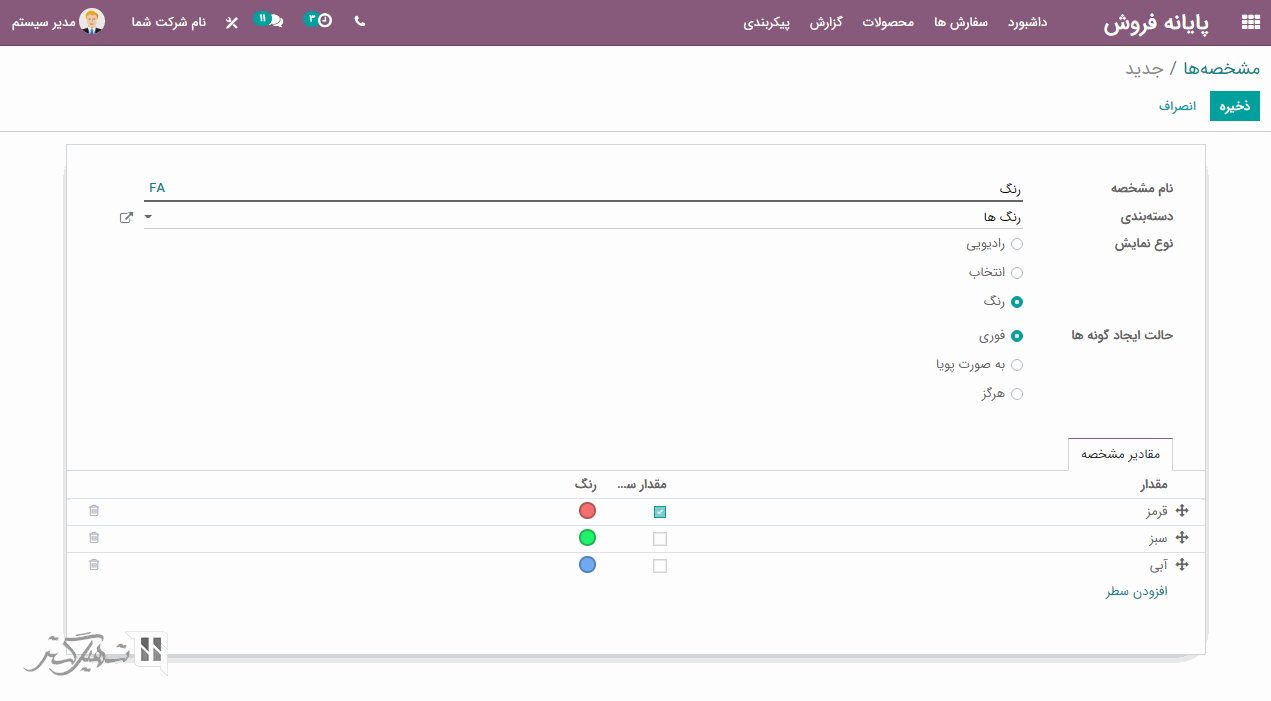Image resolution: width=1271 pixels, height=701 pixels.
Task: Open the محصولات menu
Action: coord(888,22)
